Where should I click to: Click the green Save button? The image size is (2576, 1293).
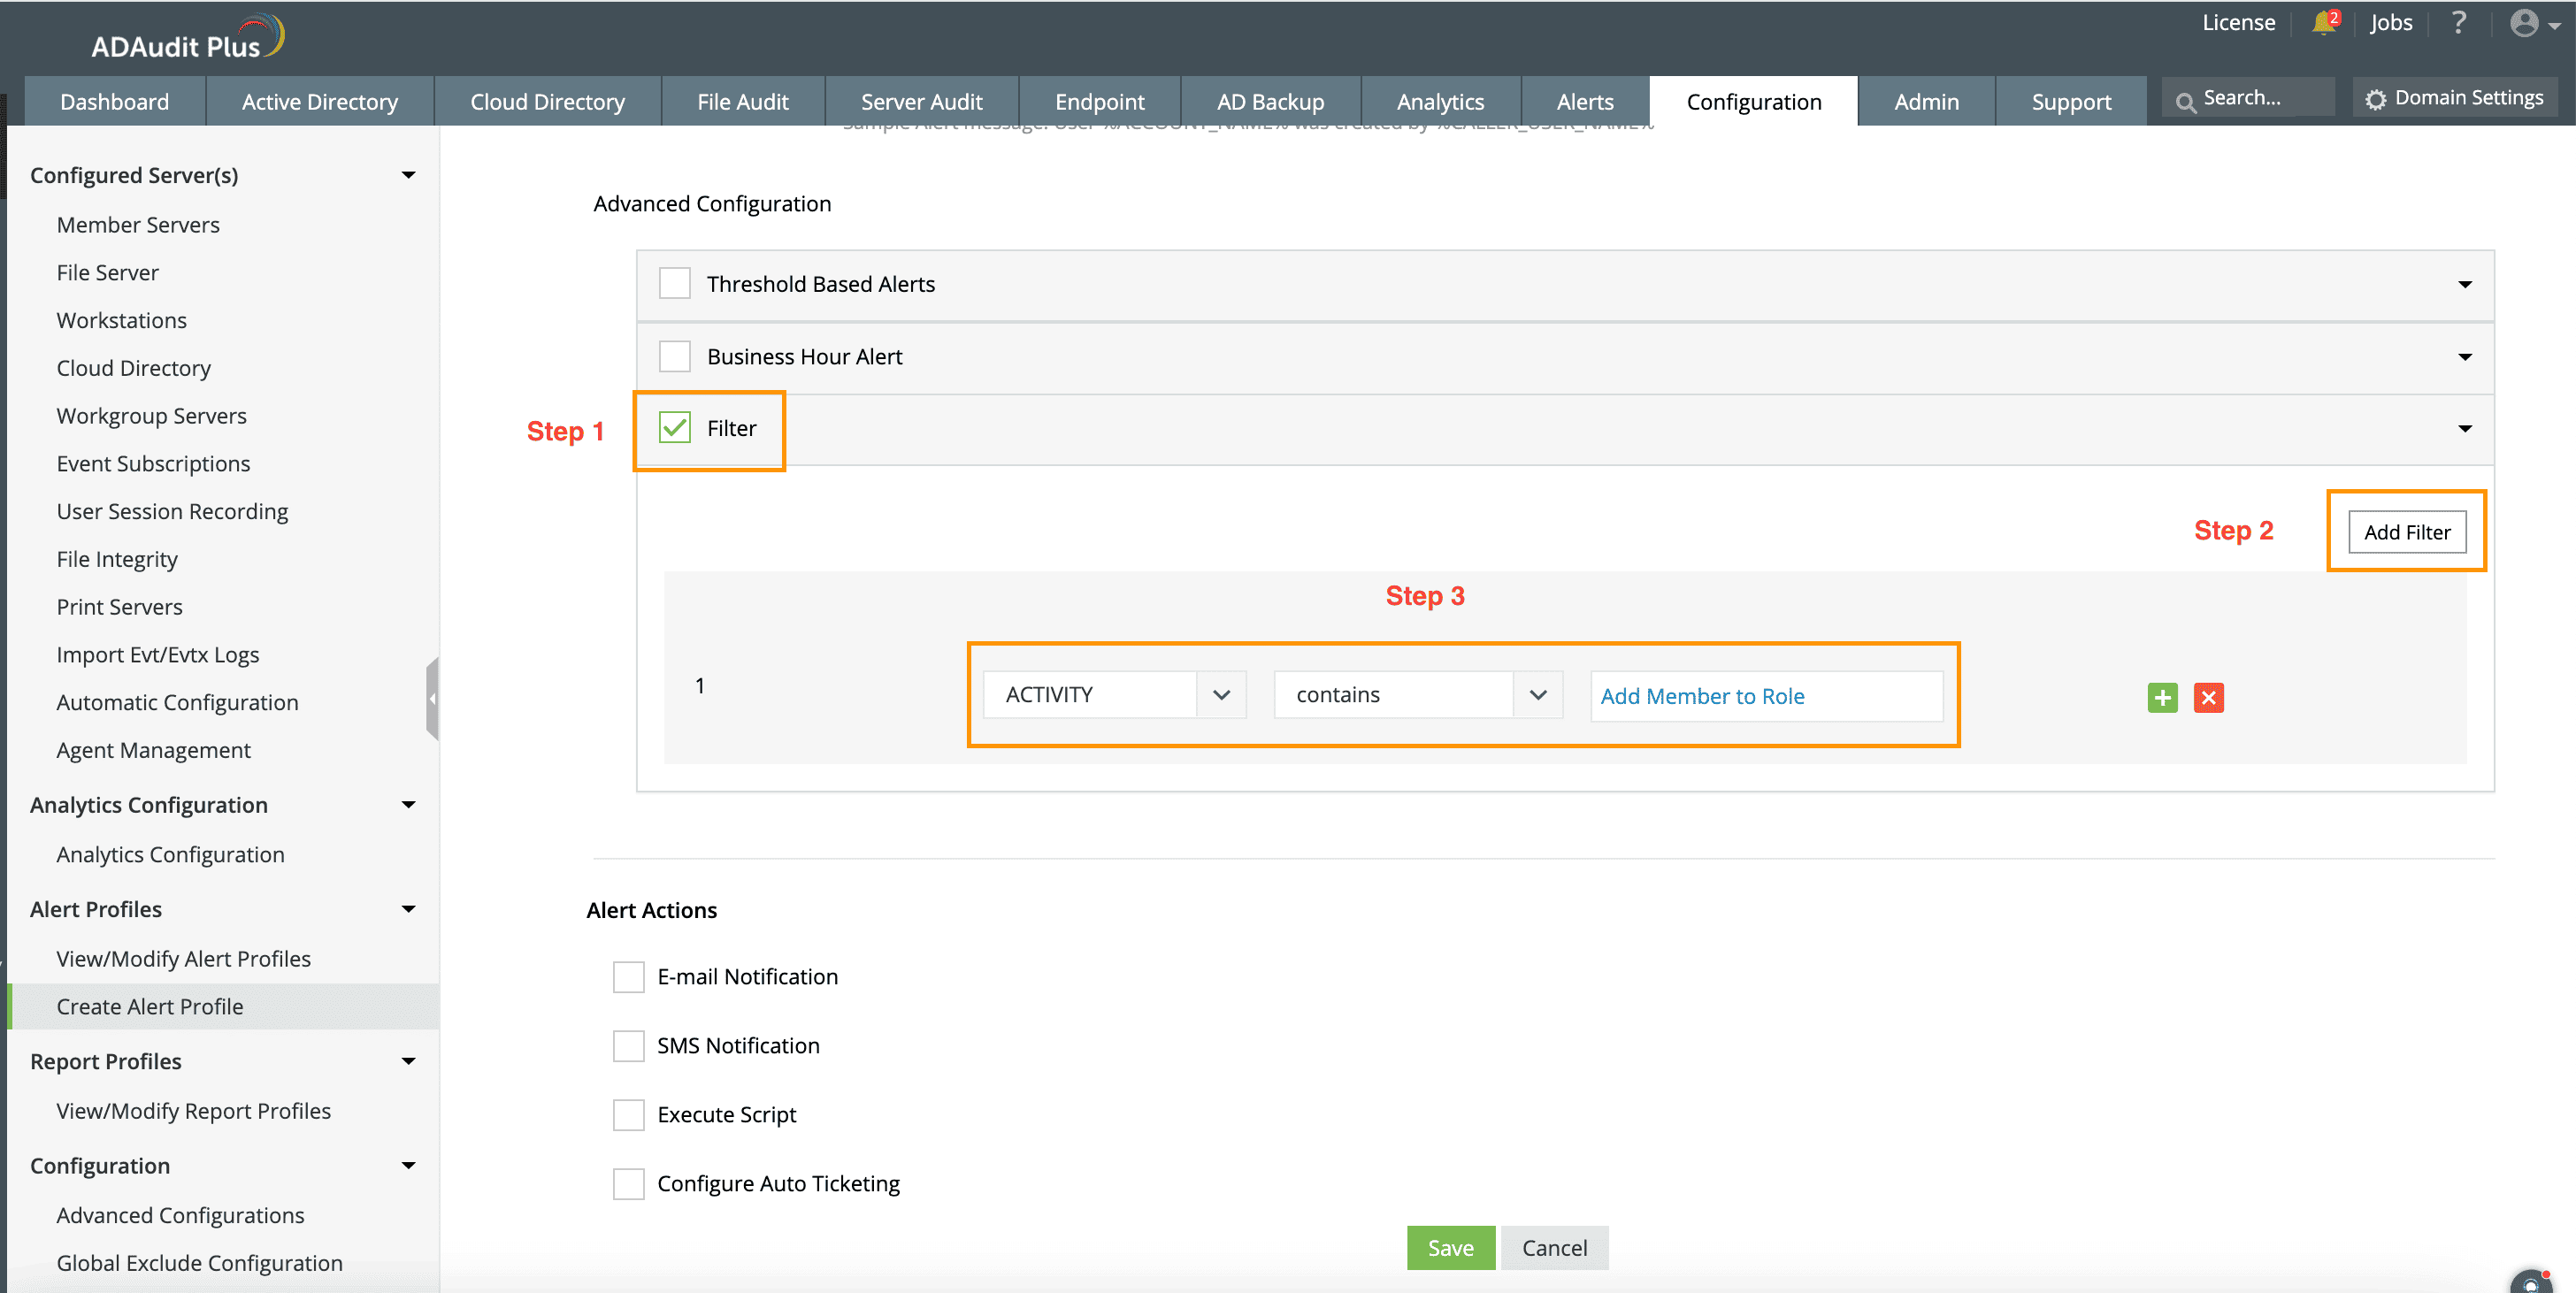pos(1450,1247)
